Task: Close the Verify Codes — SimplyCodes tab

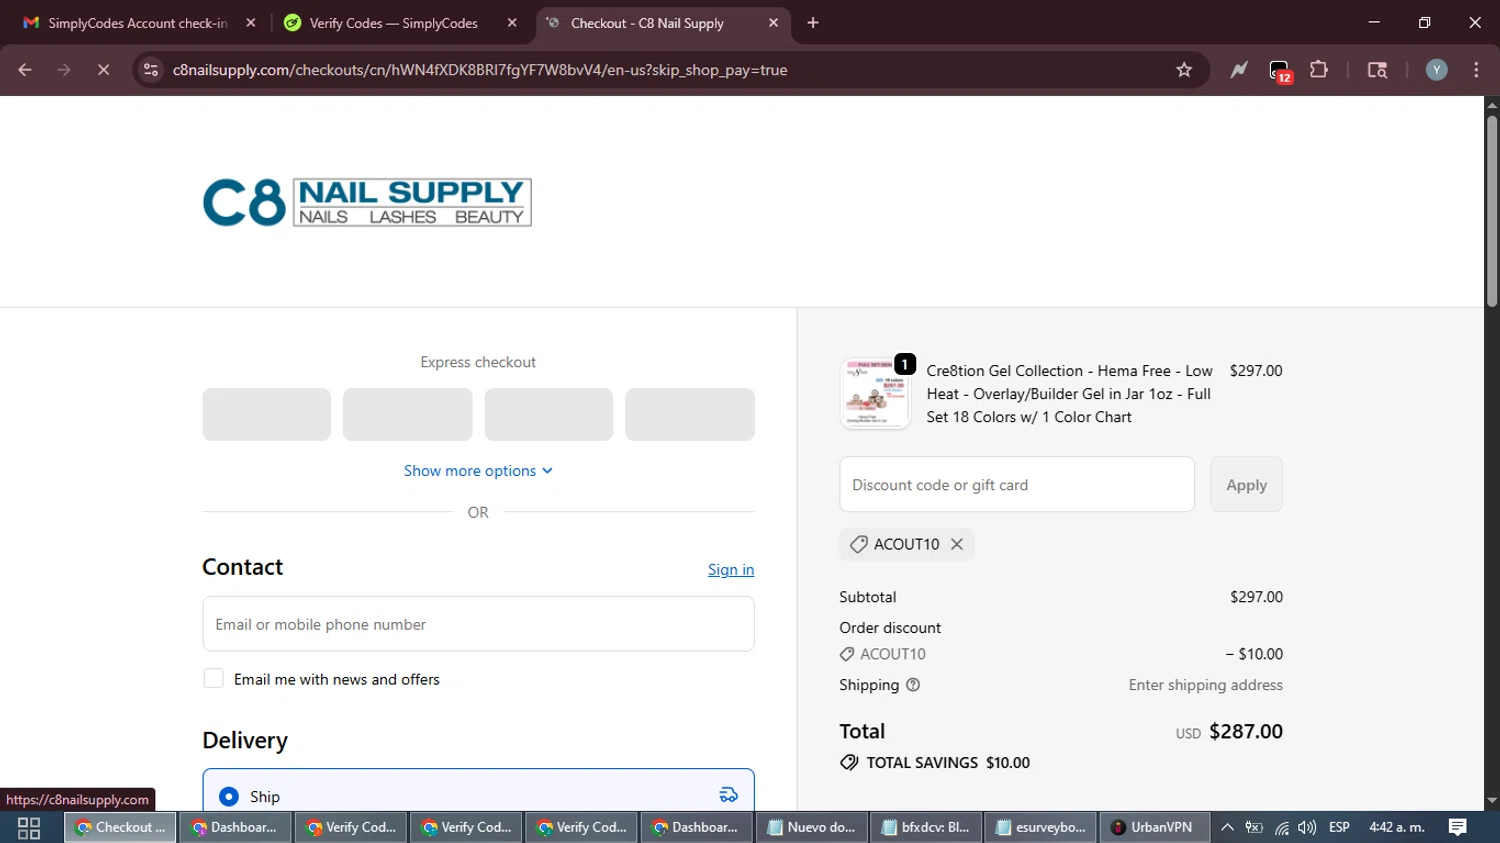Action: click(512, 23)
